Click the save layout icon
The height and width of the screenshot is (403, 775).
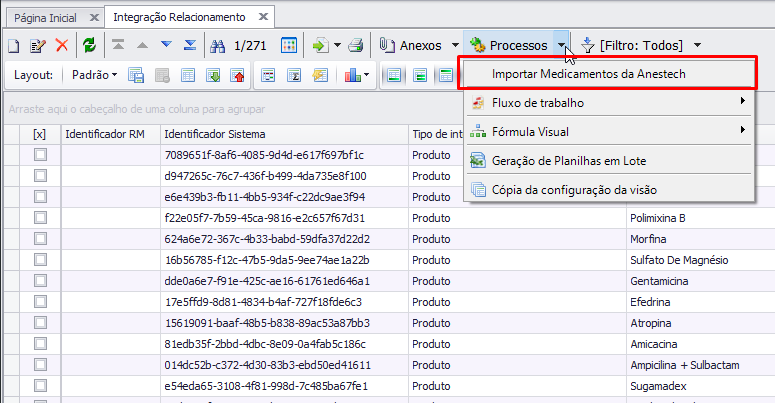pos(136,75)
